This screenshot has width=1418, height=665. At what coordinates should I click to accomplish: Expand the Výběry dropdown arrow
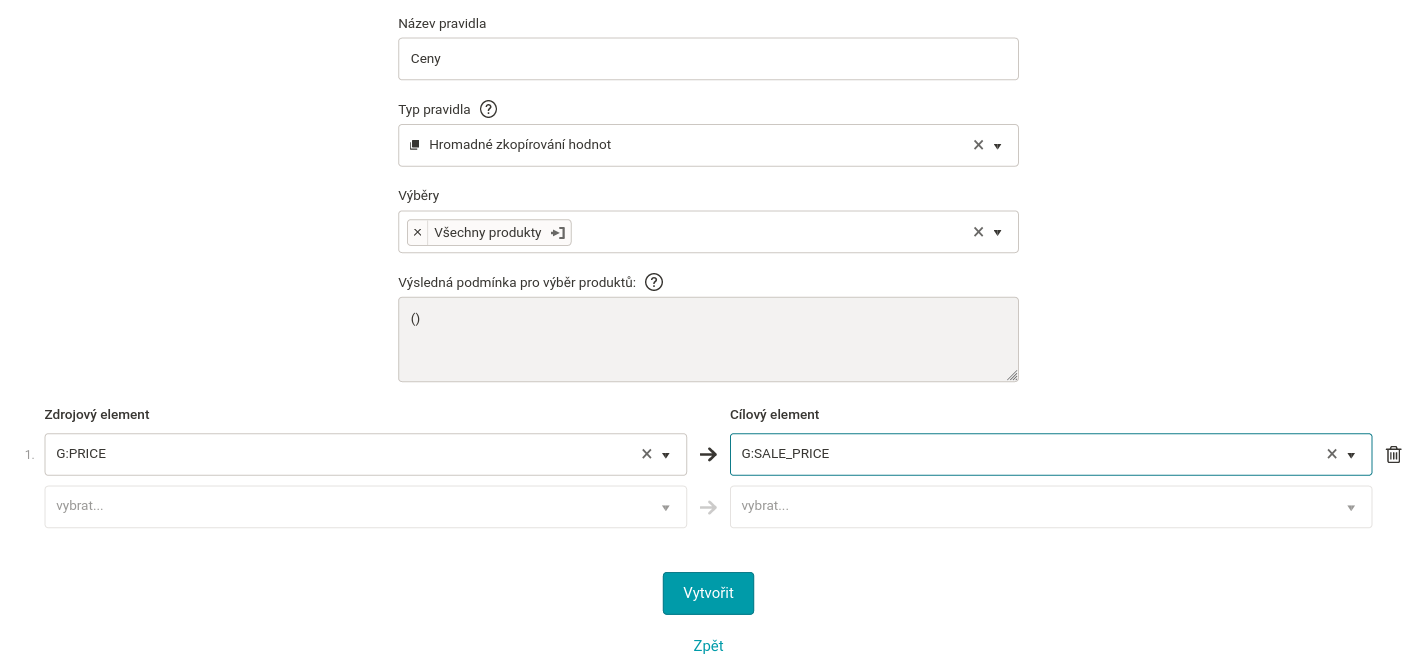coord(997,233)
